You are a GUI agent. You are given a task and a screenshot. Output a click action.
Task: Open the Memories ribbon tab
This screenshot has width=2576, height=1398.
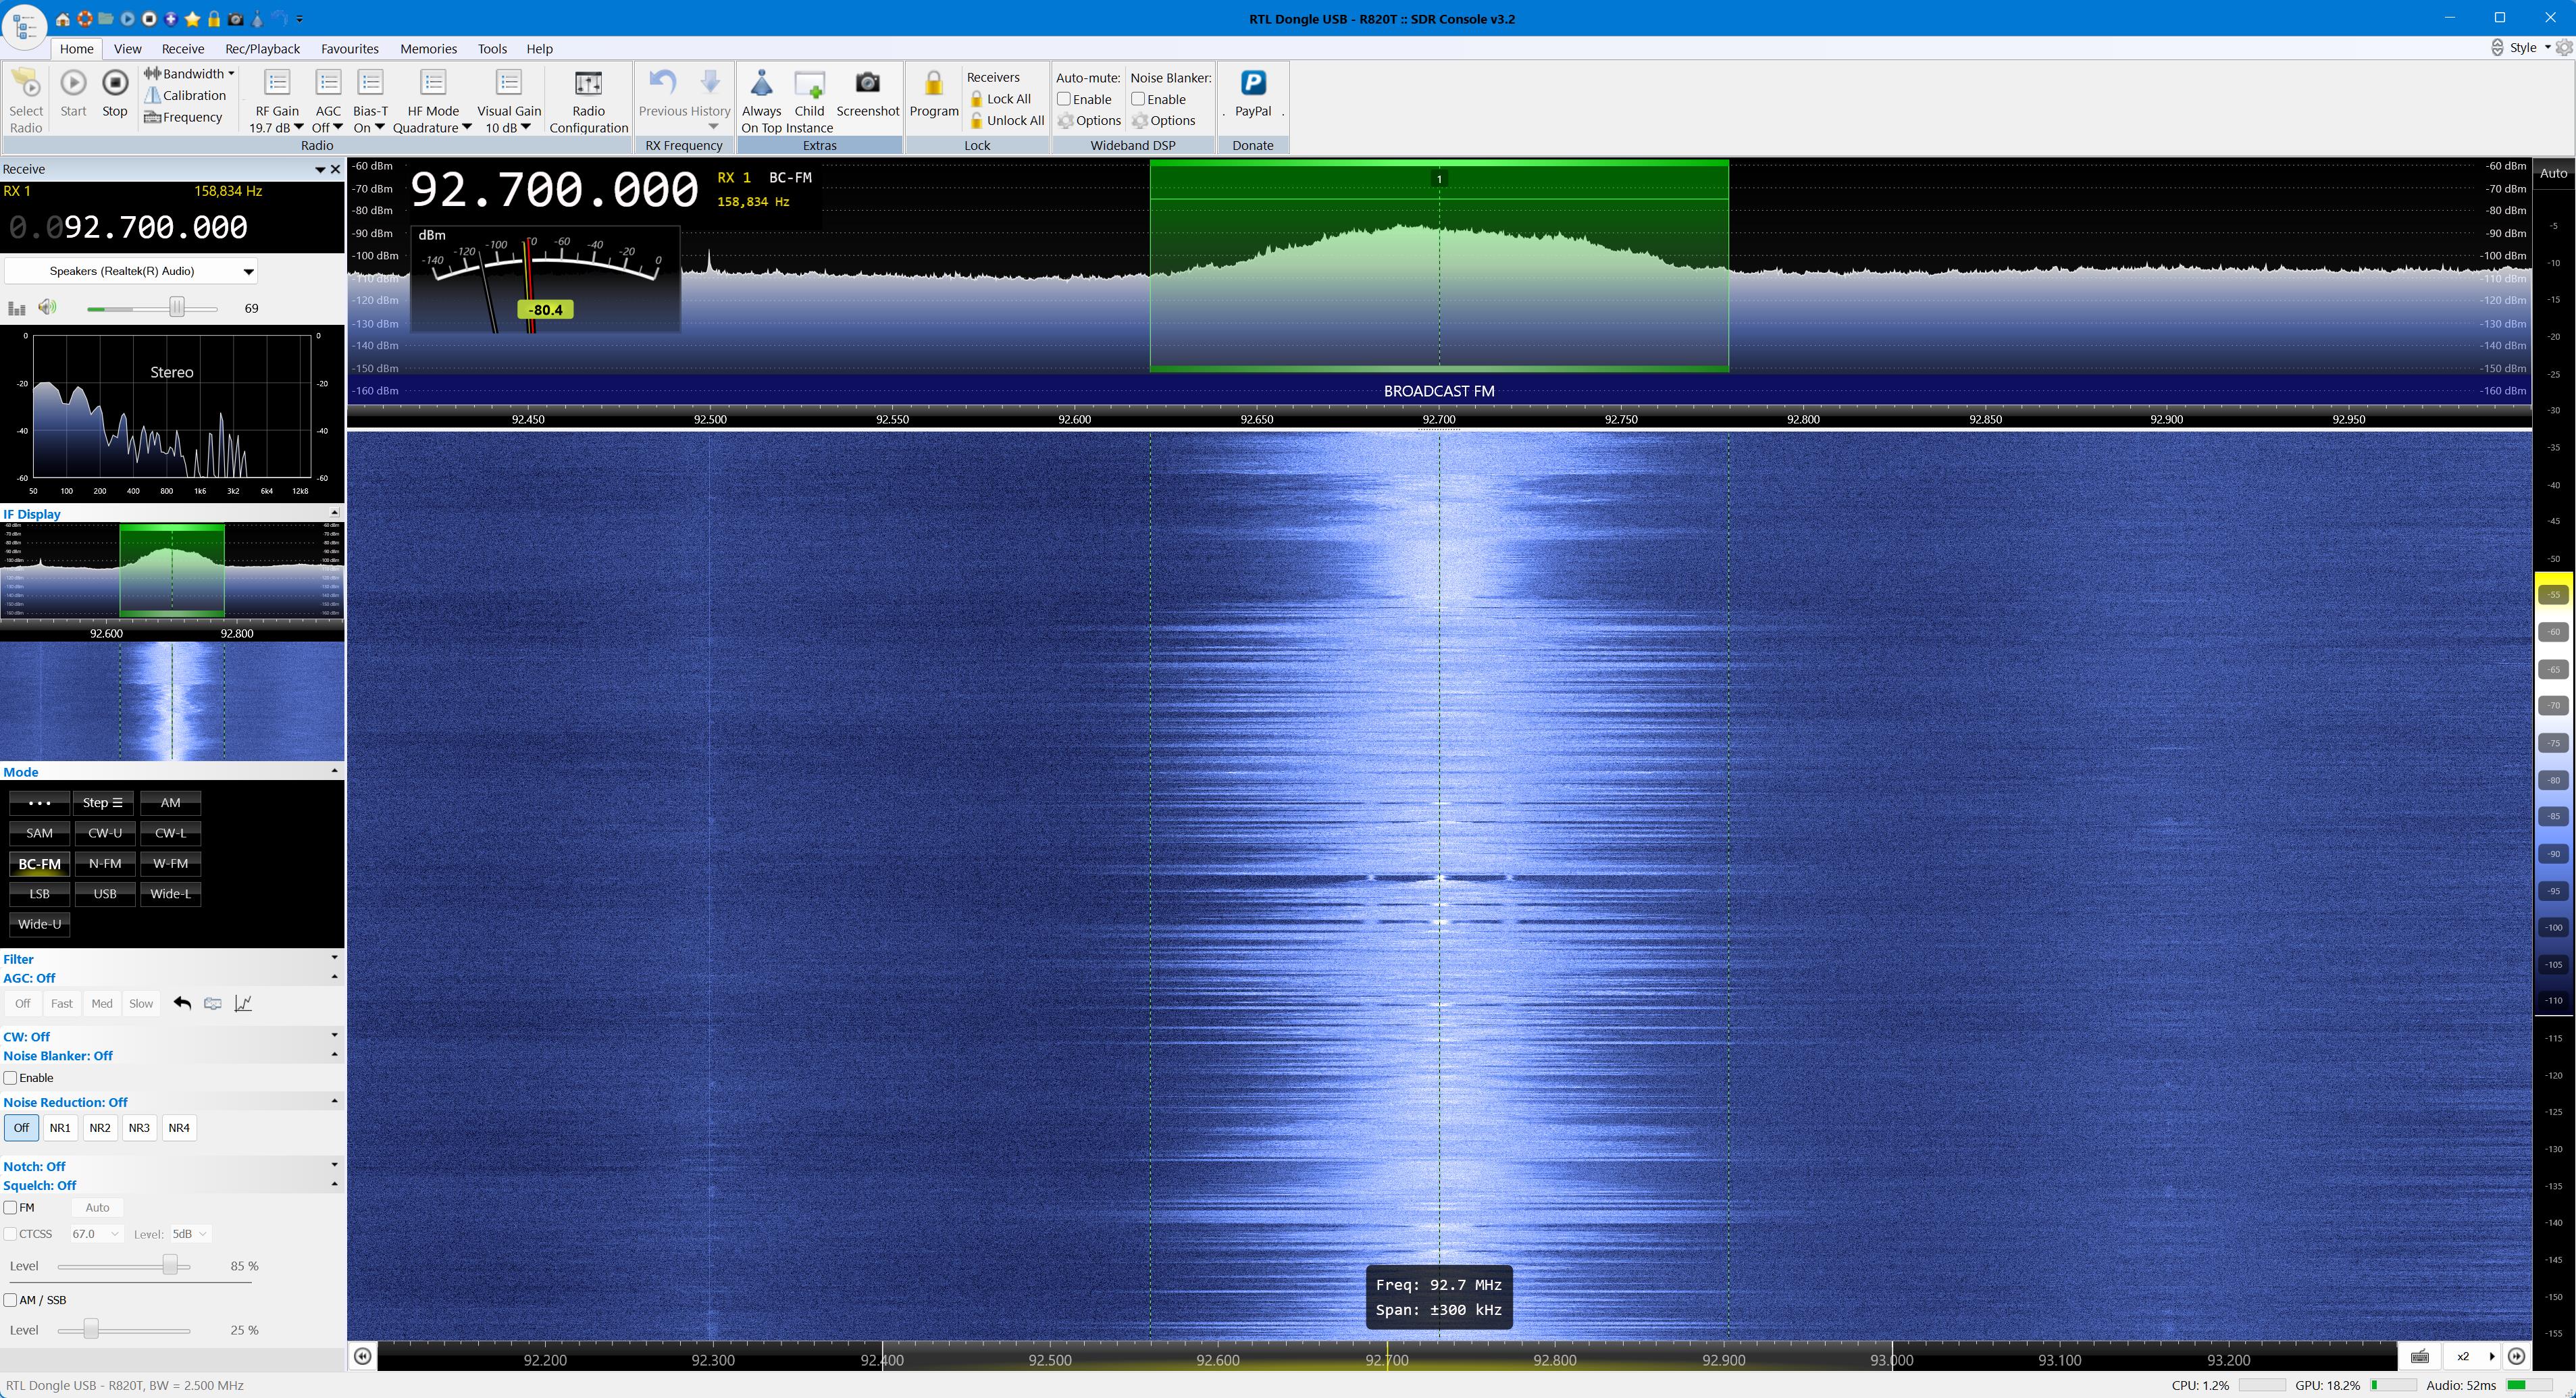(x=428, y=48)
